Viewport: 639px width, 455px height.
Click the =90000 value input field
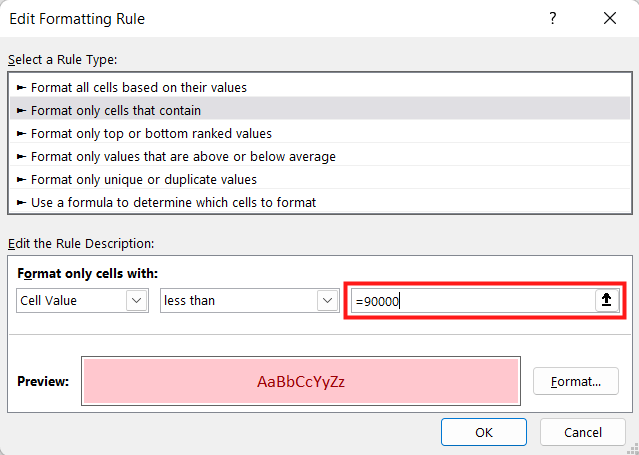[x=473, y=301]
